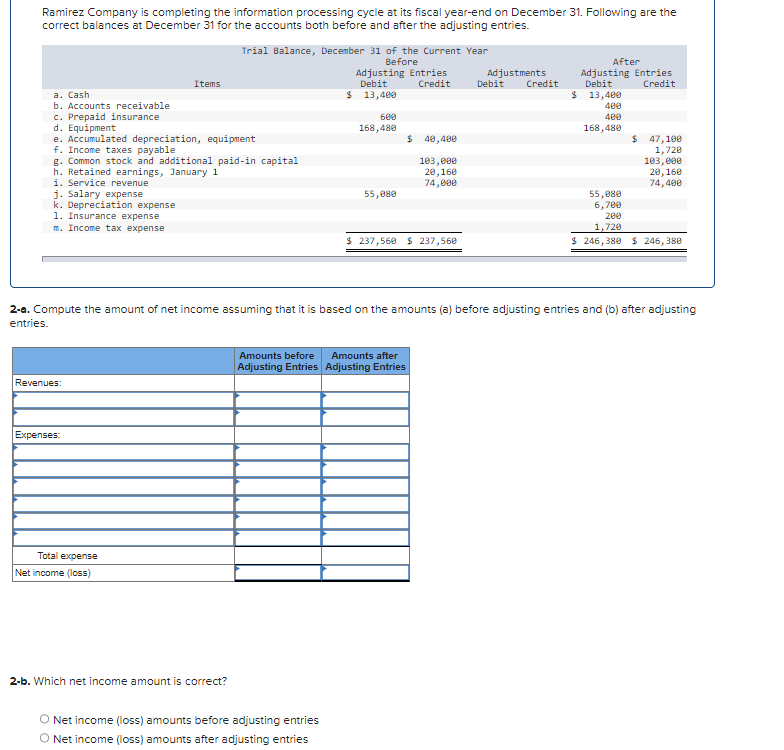784x750 pixels.
Task: Click the 74,400 adjusted service revenue value
Action: point(666,182)
